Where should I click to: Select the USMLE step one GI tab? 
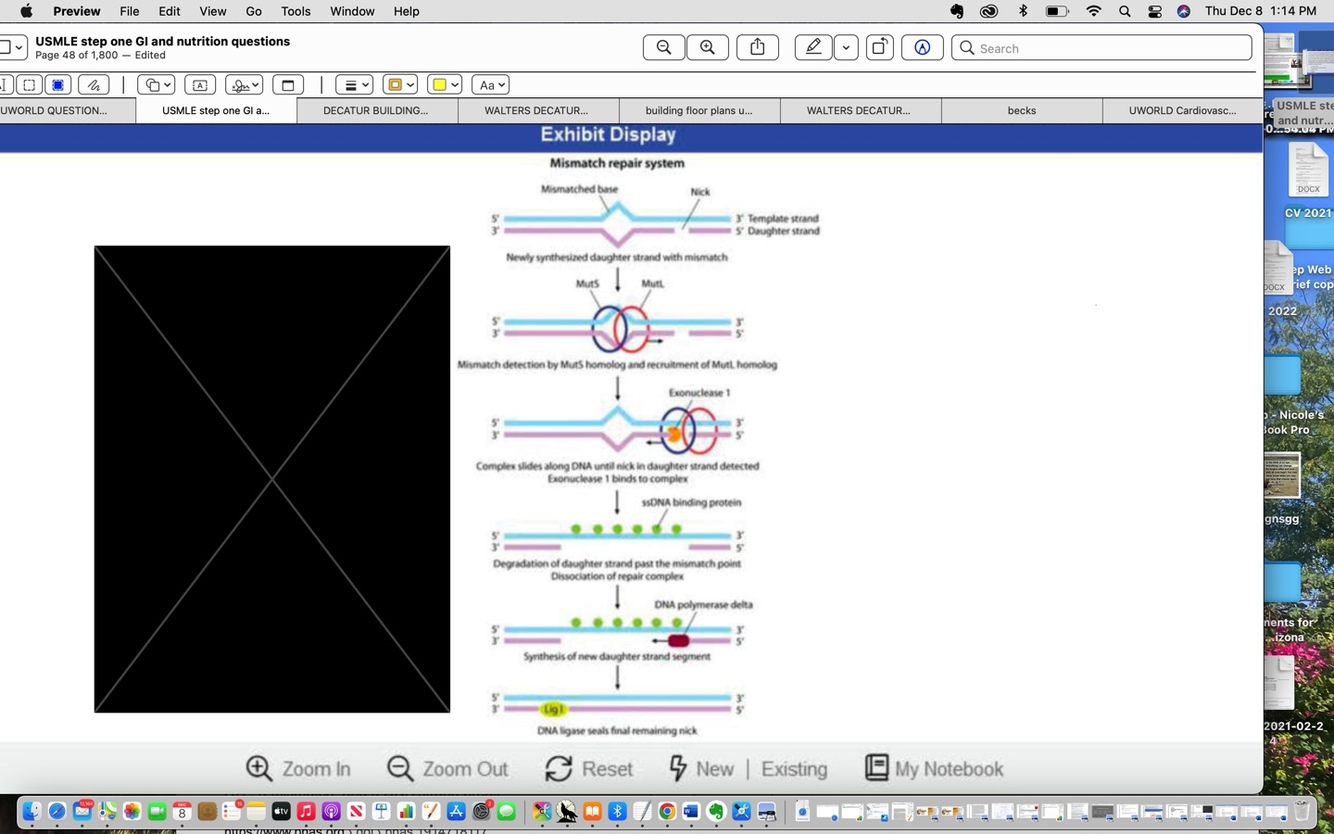click(216, 111)
